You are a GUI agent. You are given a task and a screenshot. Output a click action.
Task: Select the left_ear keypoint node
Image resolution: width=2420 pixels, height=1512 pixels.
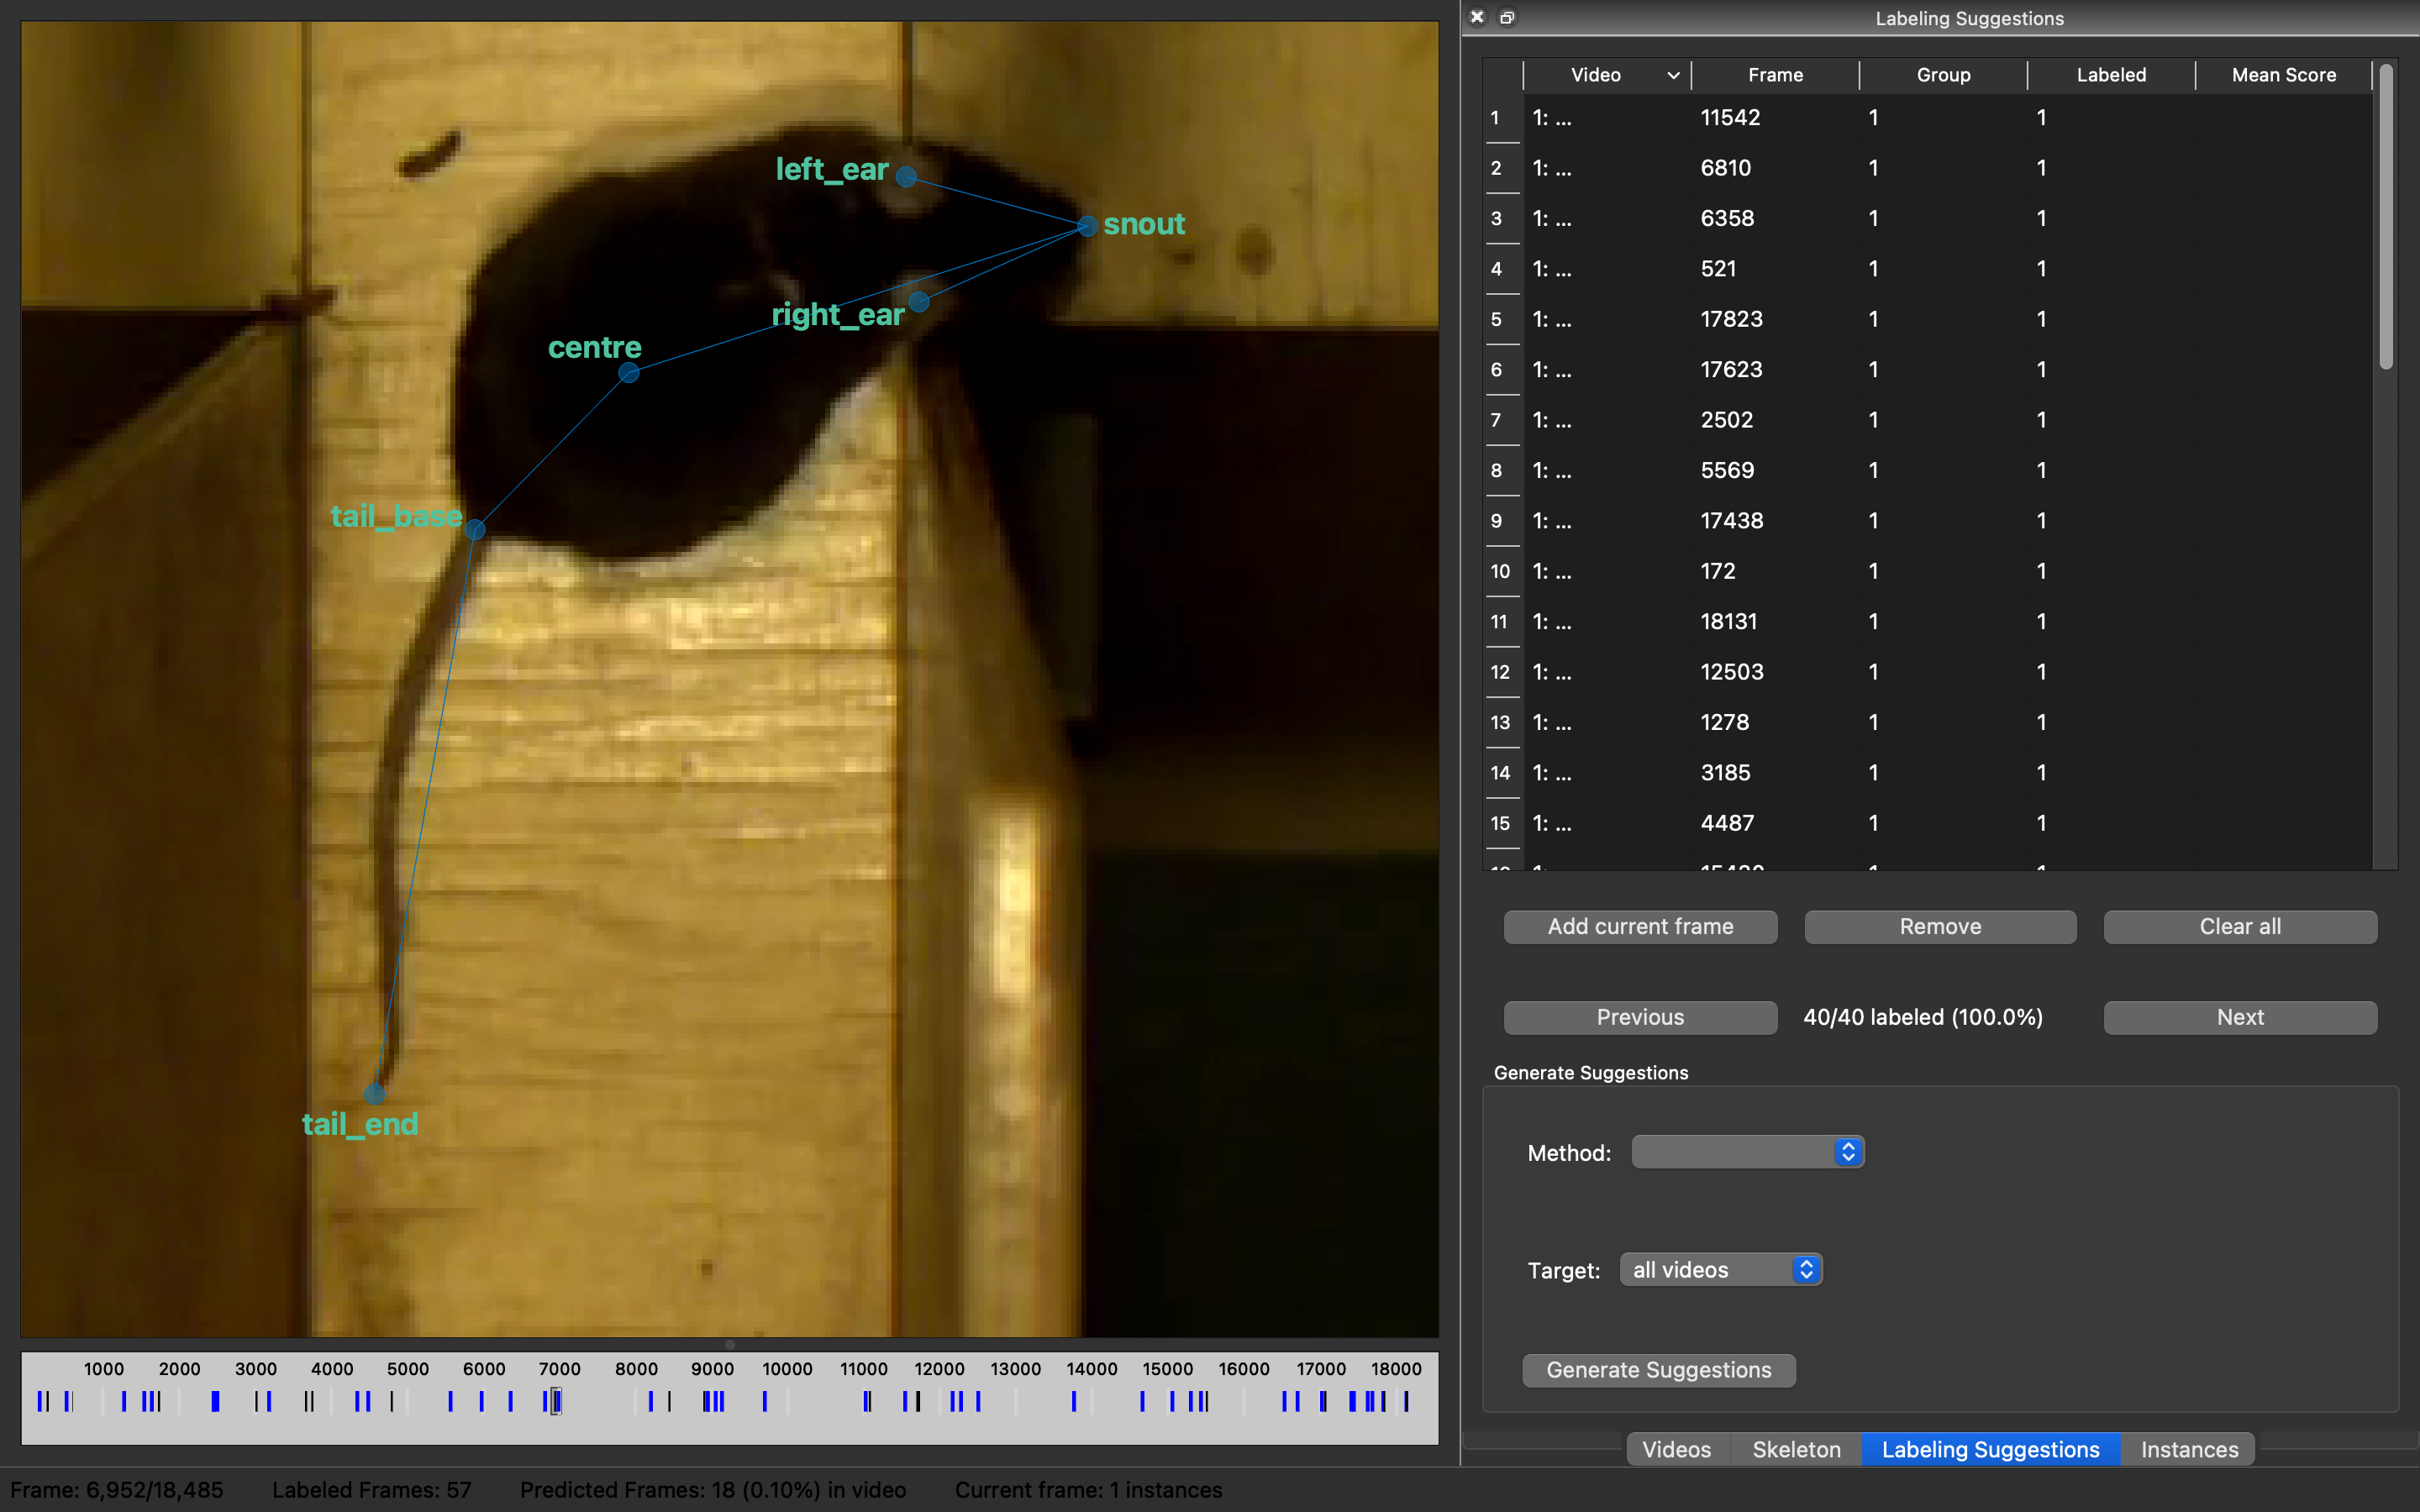click(x=906, y=177)
